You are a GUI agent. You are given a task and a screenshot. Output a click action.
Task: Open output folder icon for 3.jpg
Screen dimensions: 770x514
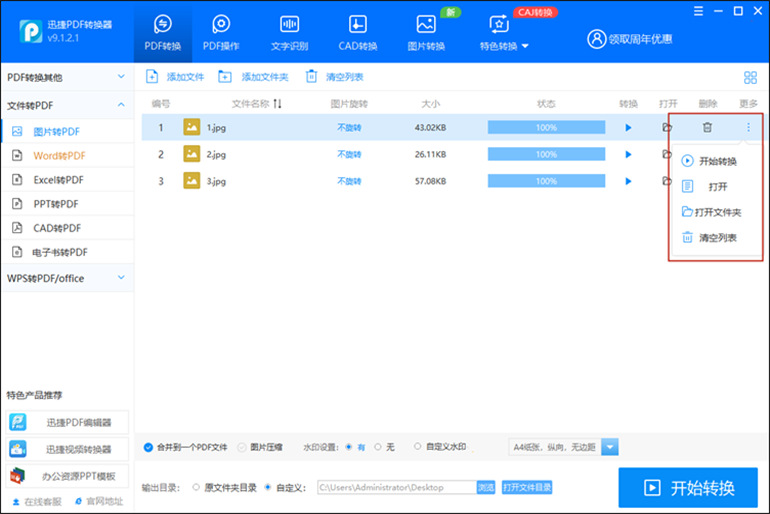(x=665, y=181)
